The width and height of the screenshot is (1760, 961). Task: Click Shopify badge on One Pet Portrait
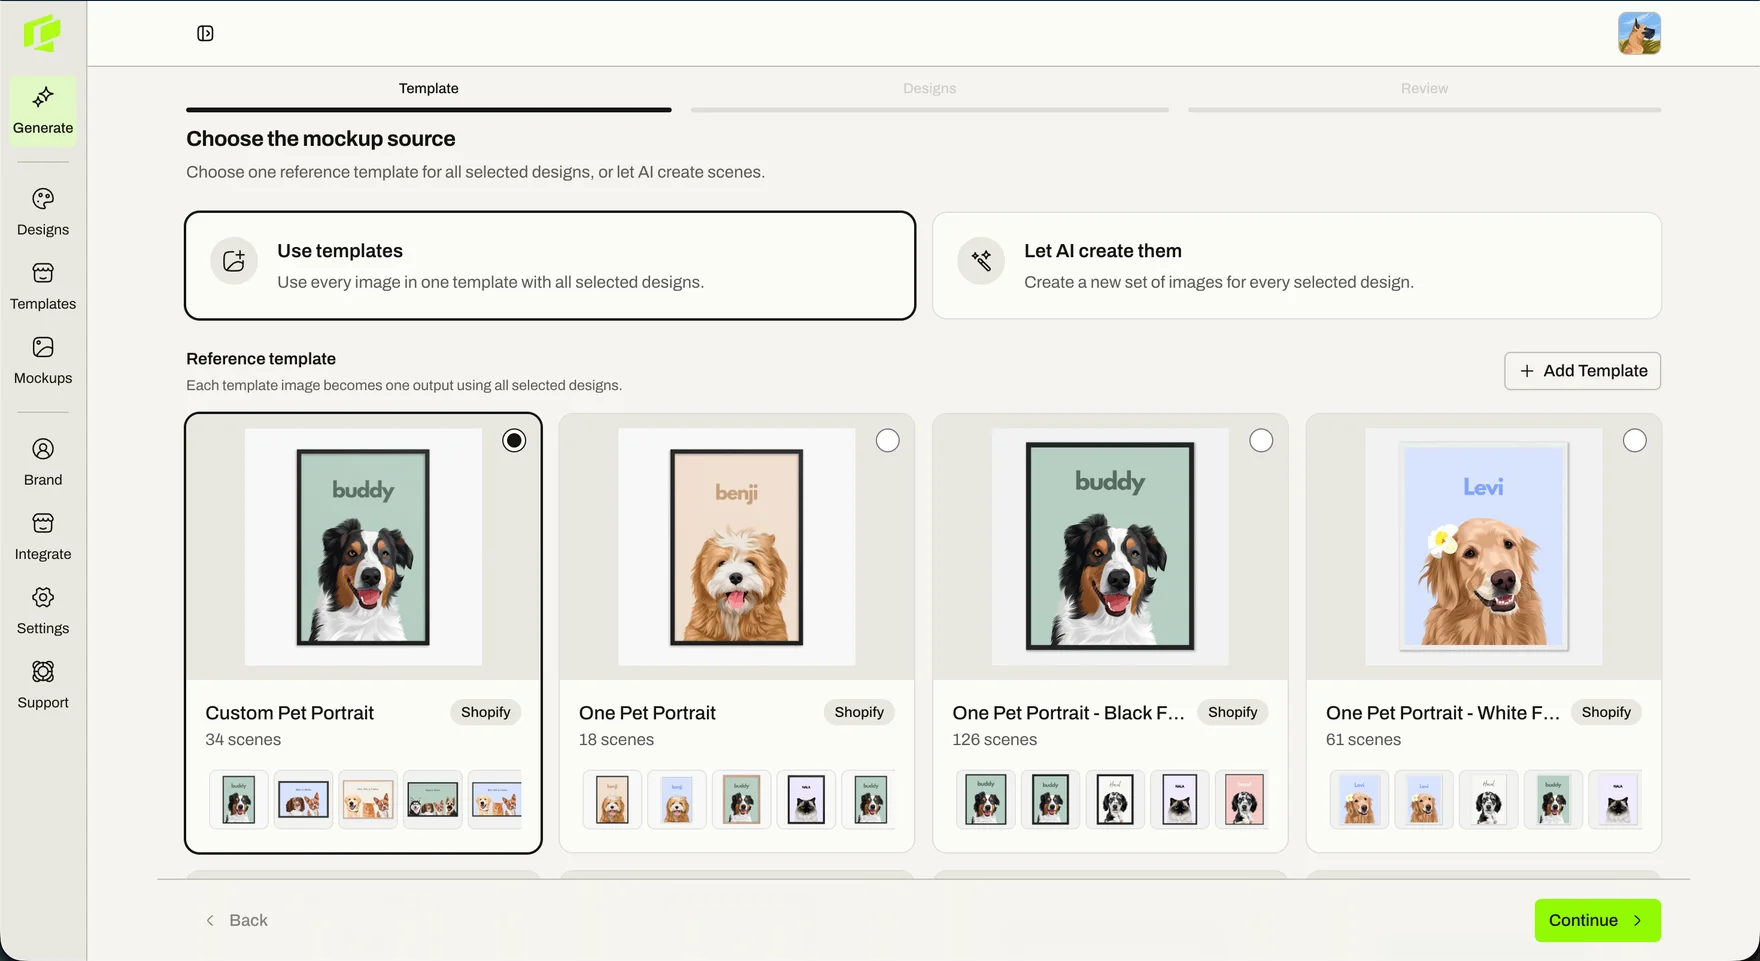coord(859,712)
